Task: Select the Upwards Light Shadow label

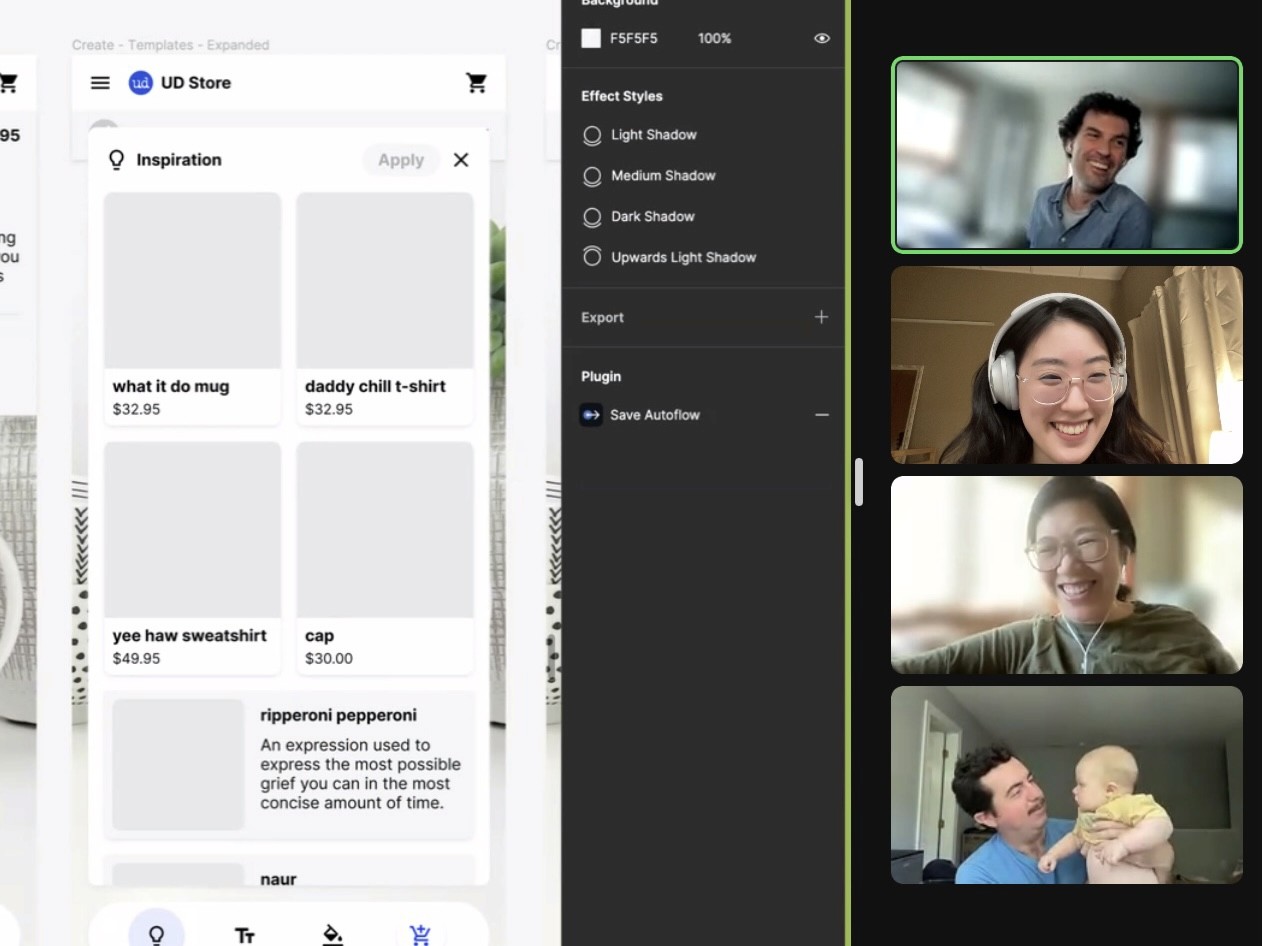Action: (x=683, y=257)
